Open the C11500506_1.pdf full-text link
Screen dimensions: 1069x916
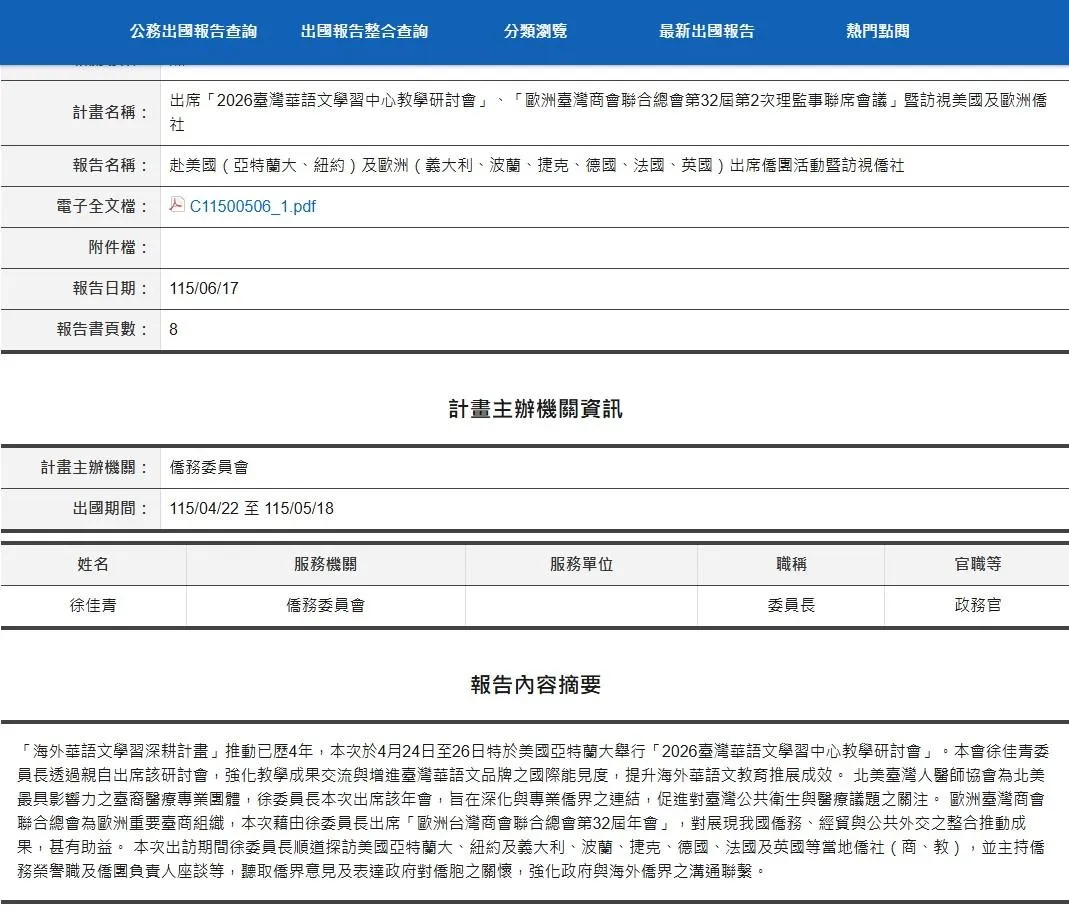(x=253, y=207)
